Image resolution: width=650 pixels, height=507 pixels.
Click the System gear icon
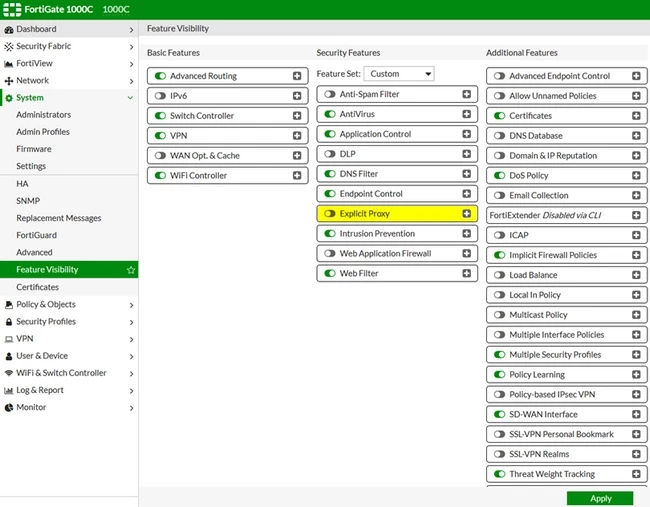8,98
